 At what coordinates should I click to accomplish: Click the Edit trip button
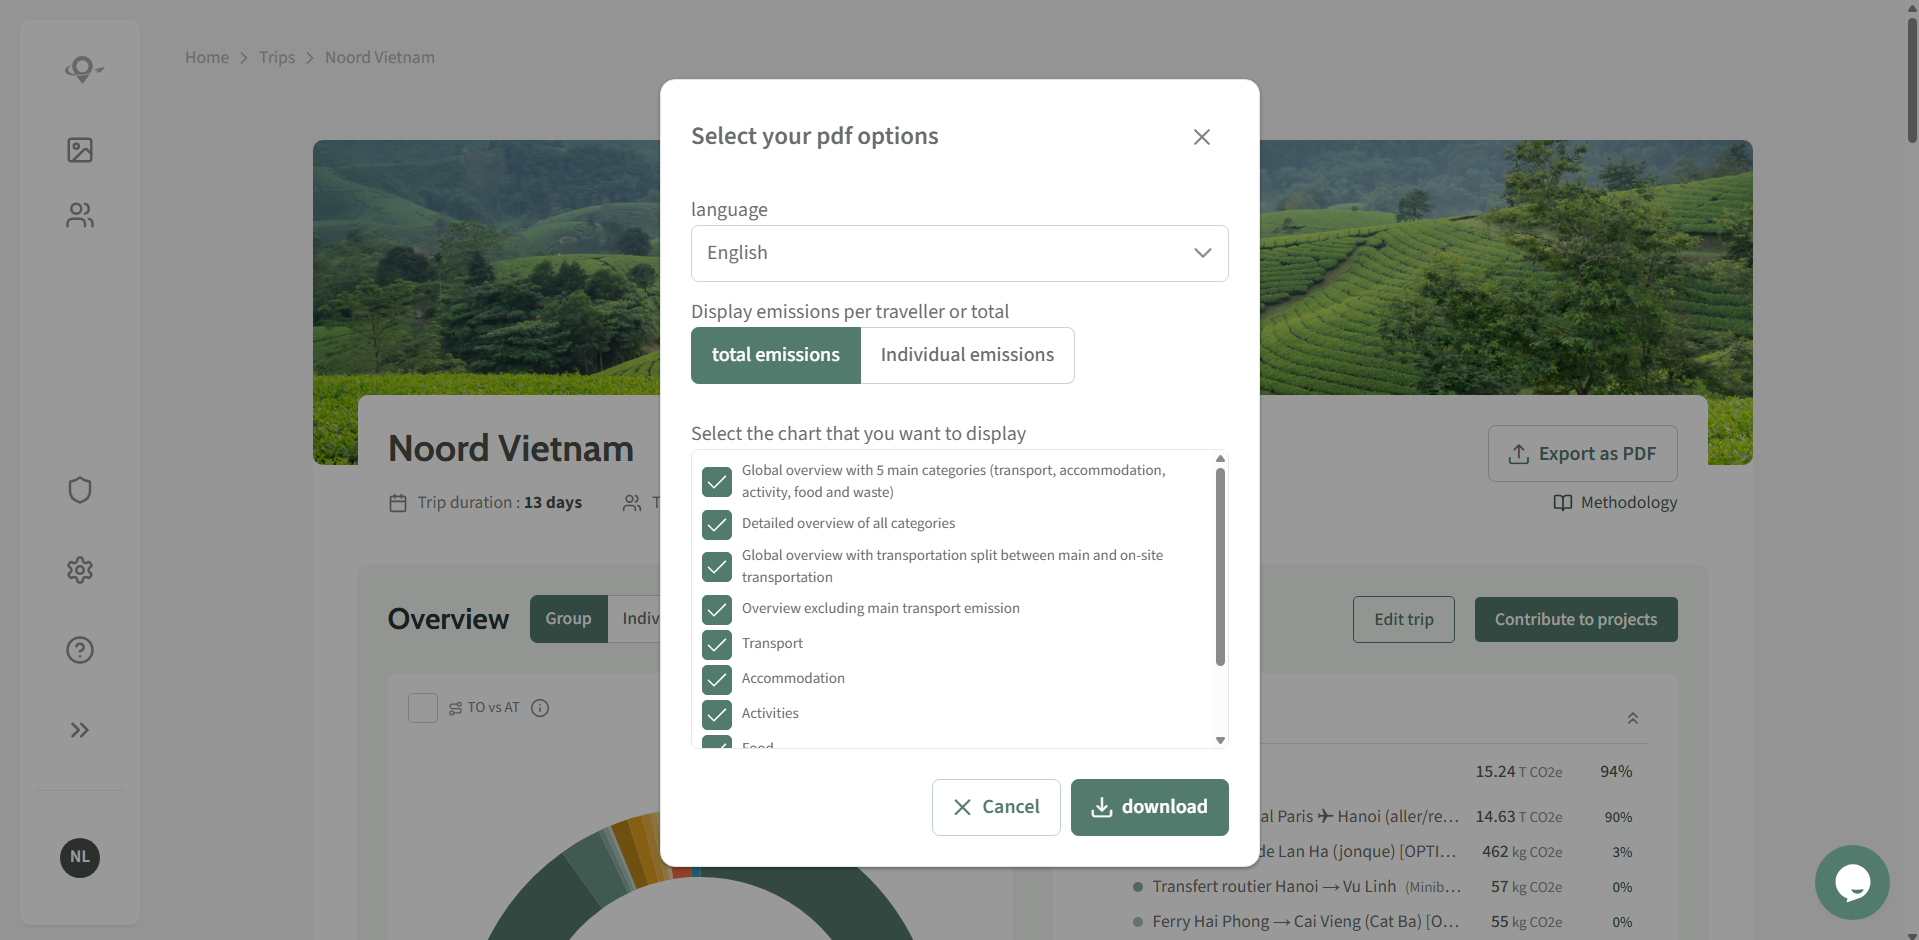click(x=1403, y=619)
